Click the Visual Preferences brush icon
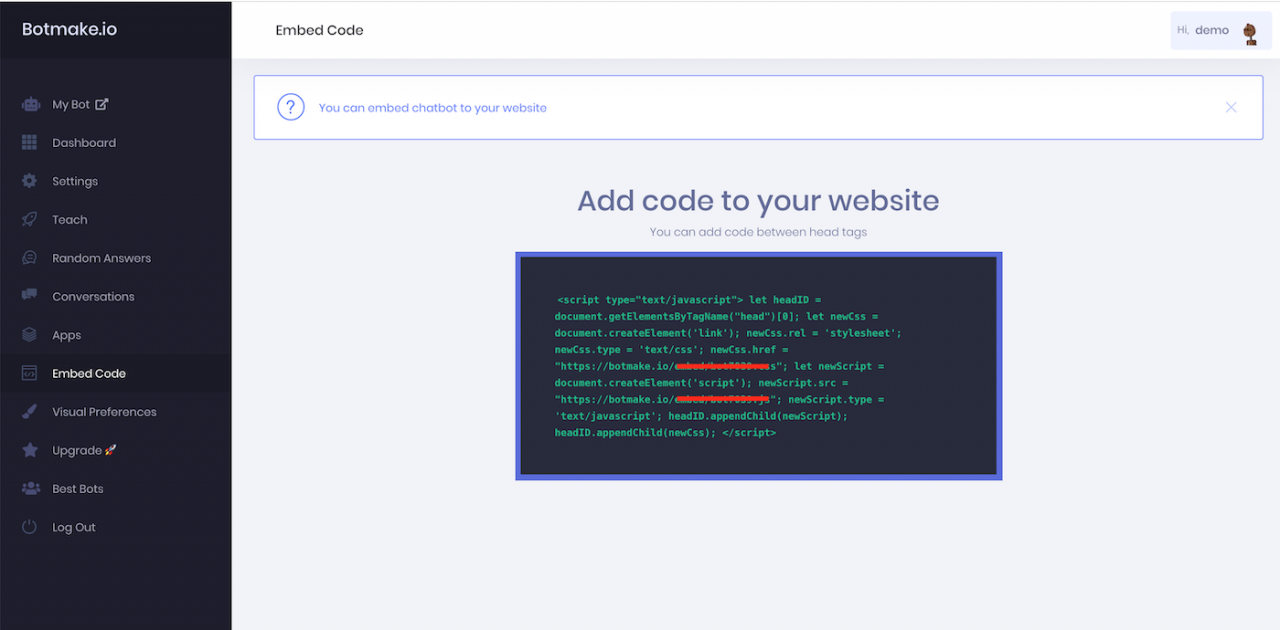This screenshot has height=630, width=1280. (30, 412)
